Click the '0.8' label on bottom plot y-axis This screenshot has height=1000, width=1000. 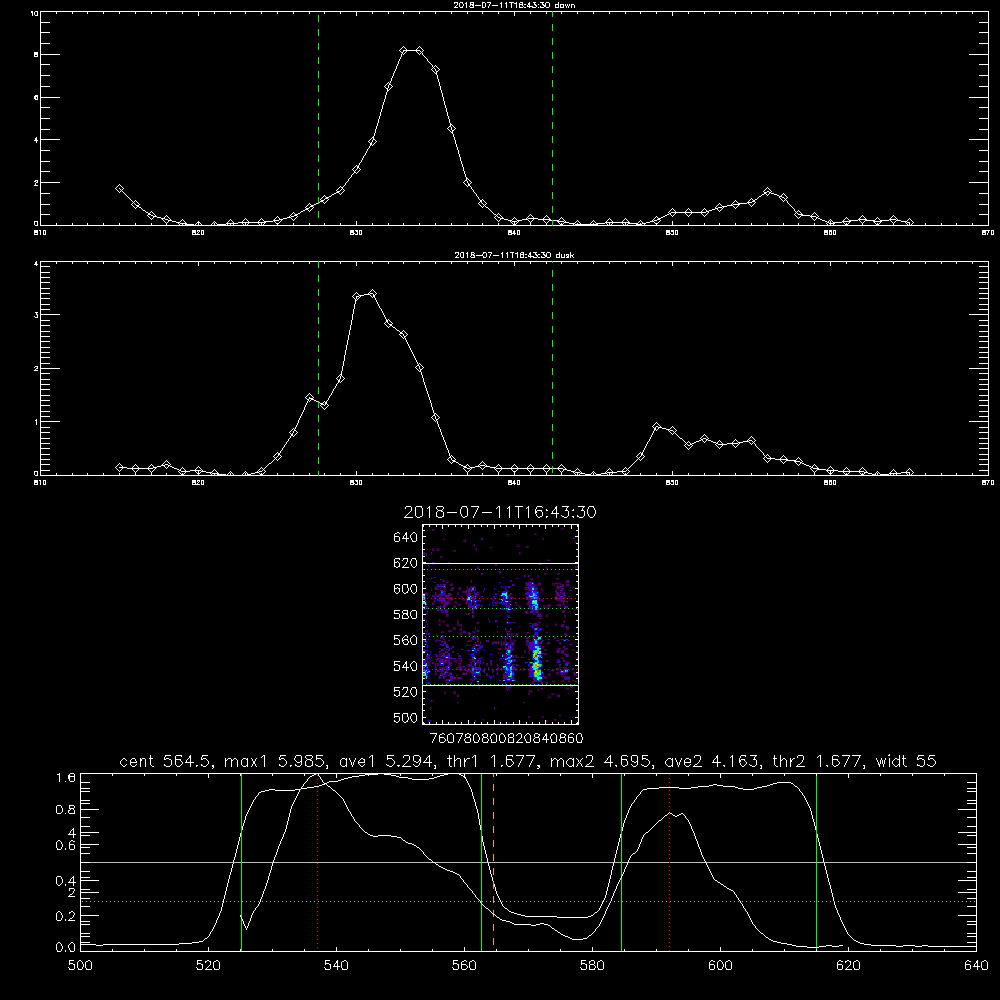(x=66, y=810)
